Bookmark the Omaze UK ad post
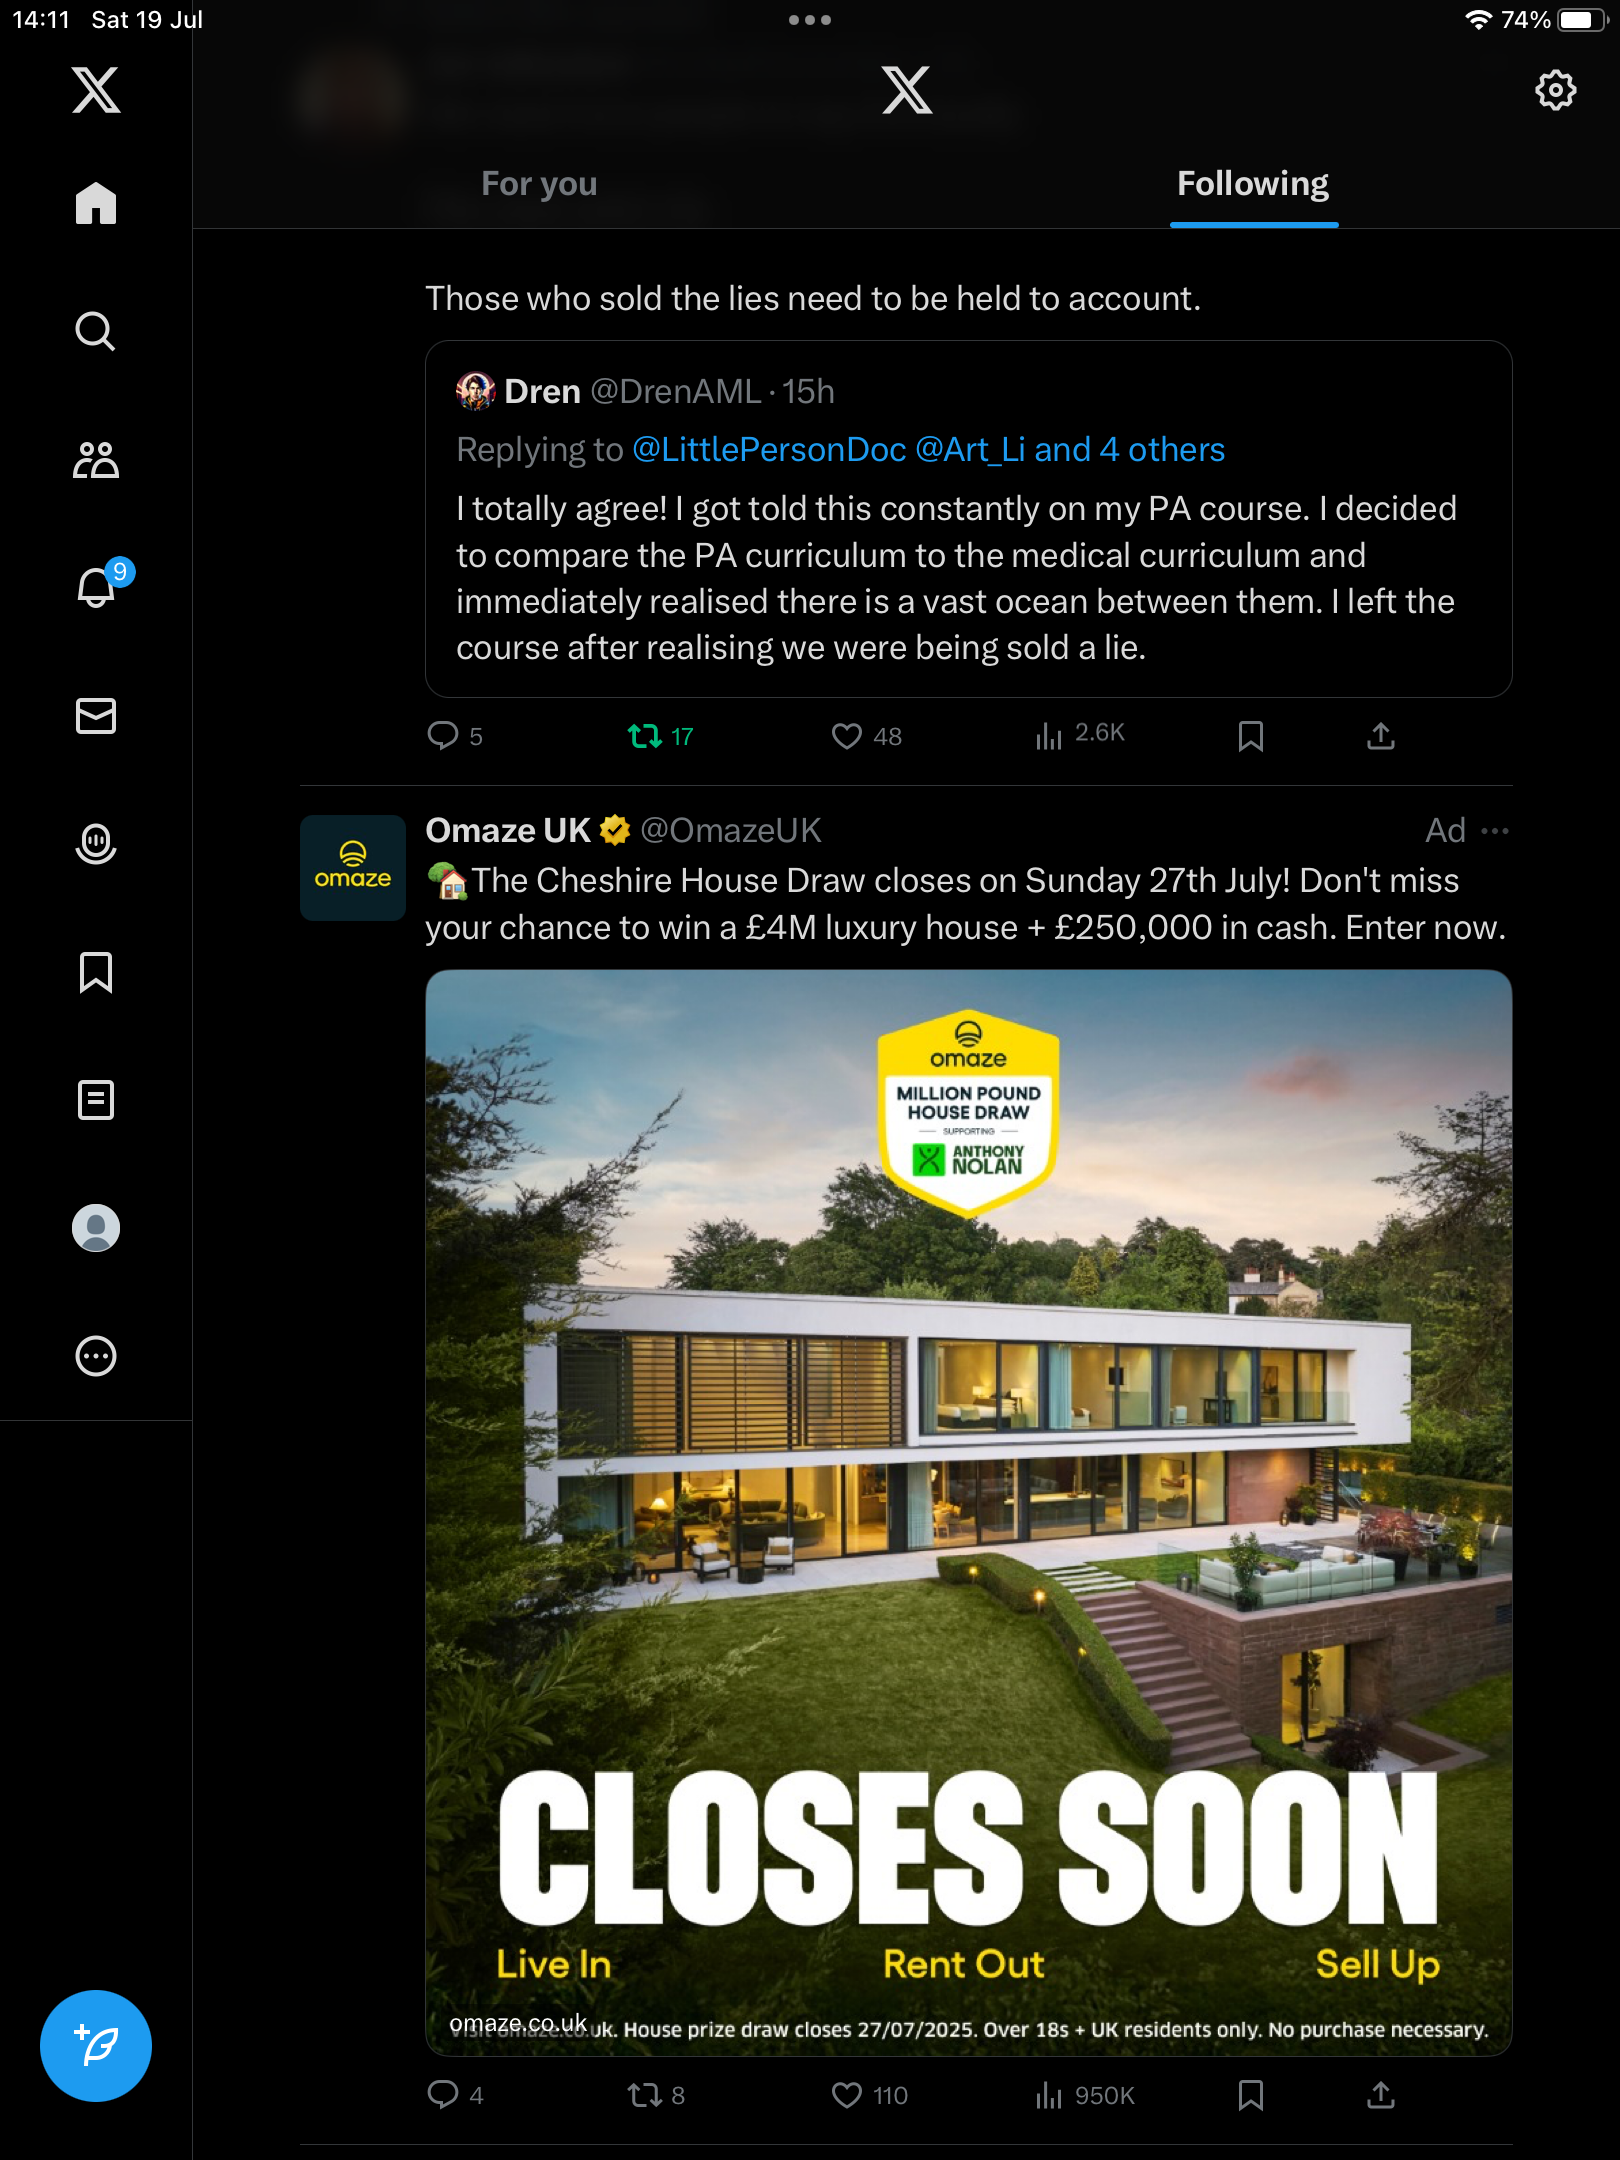This screenshot has width=1620, height=2160. 1250,2095
